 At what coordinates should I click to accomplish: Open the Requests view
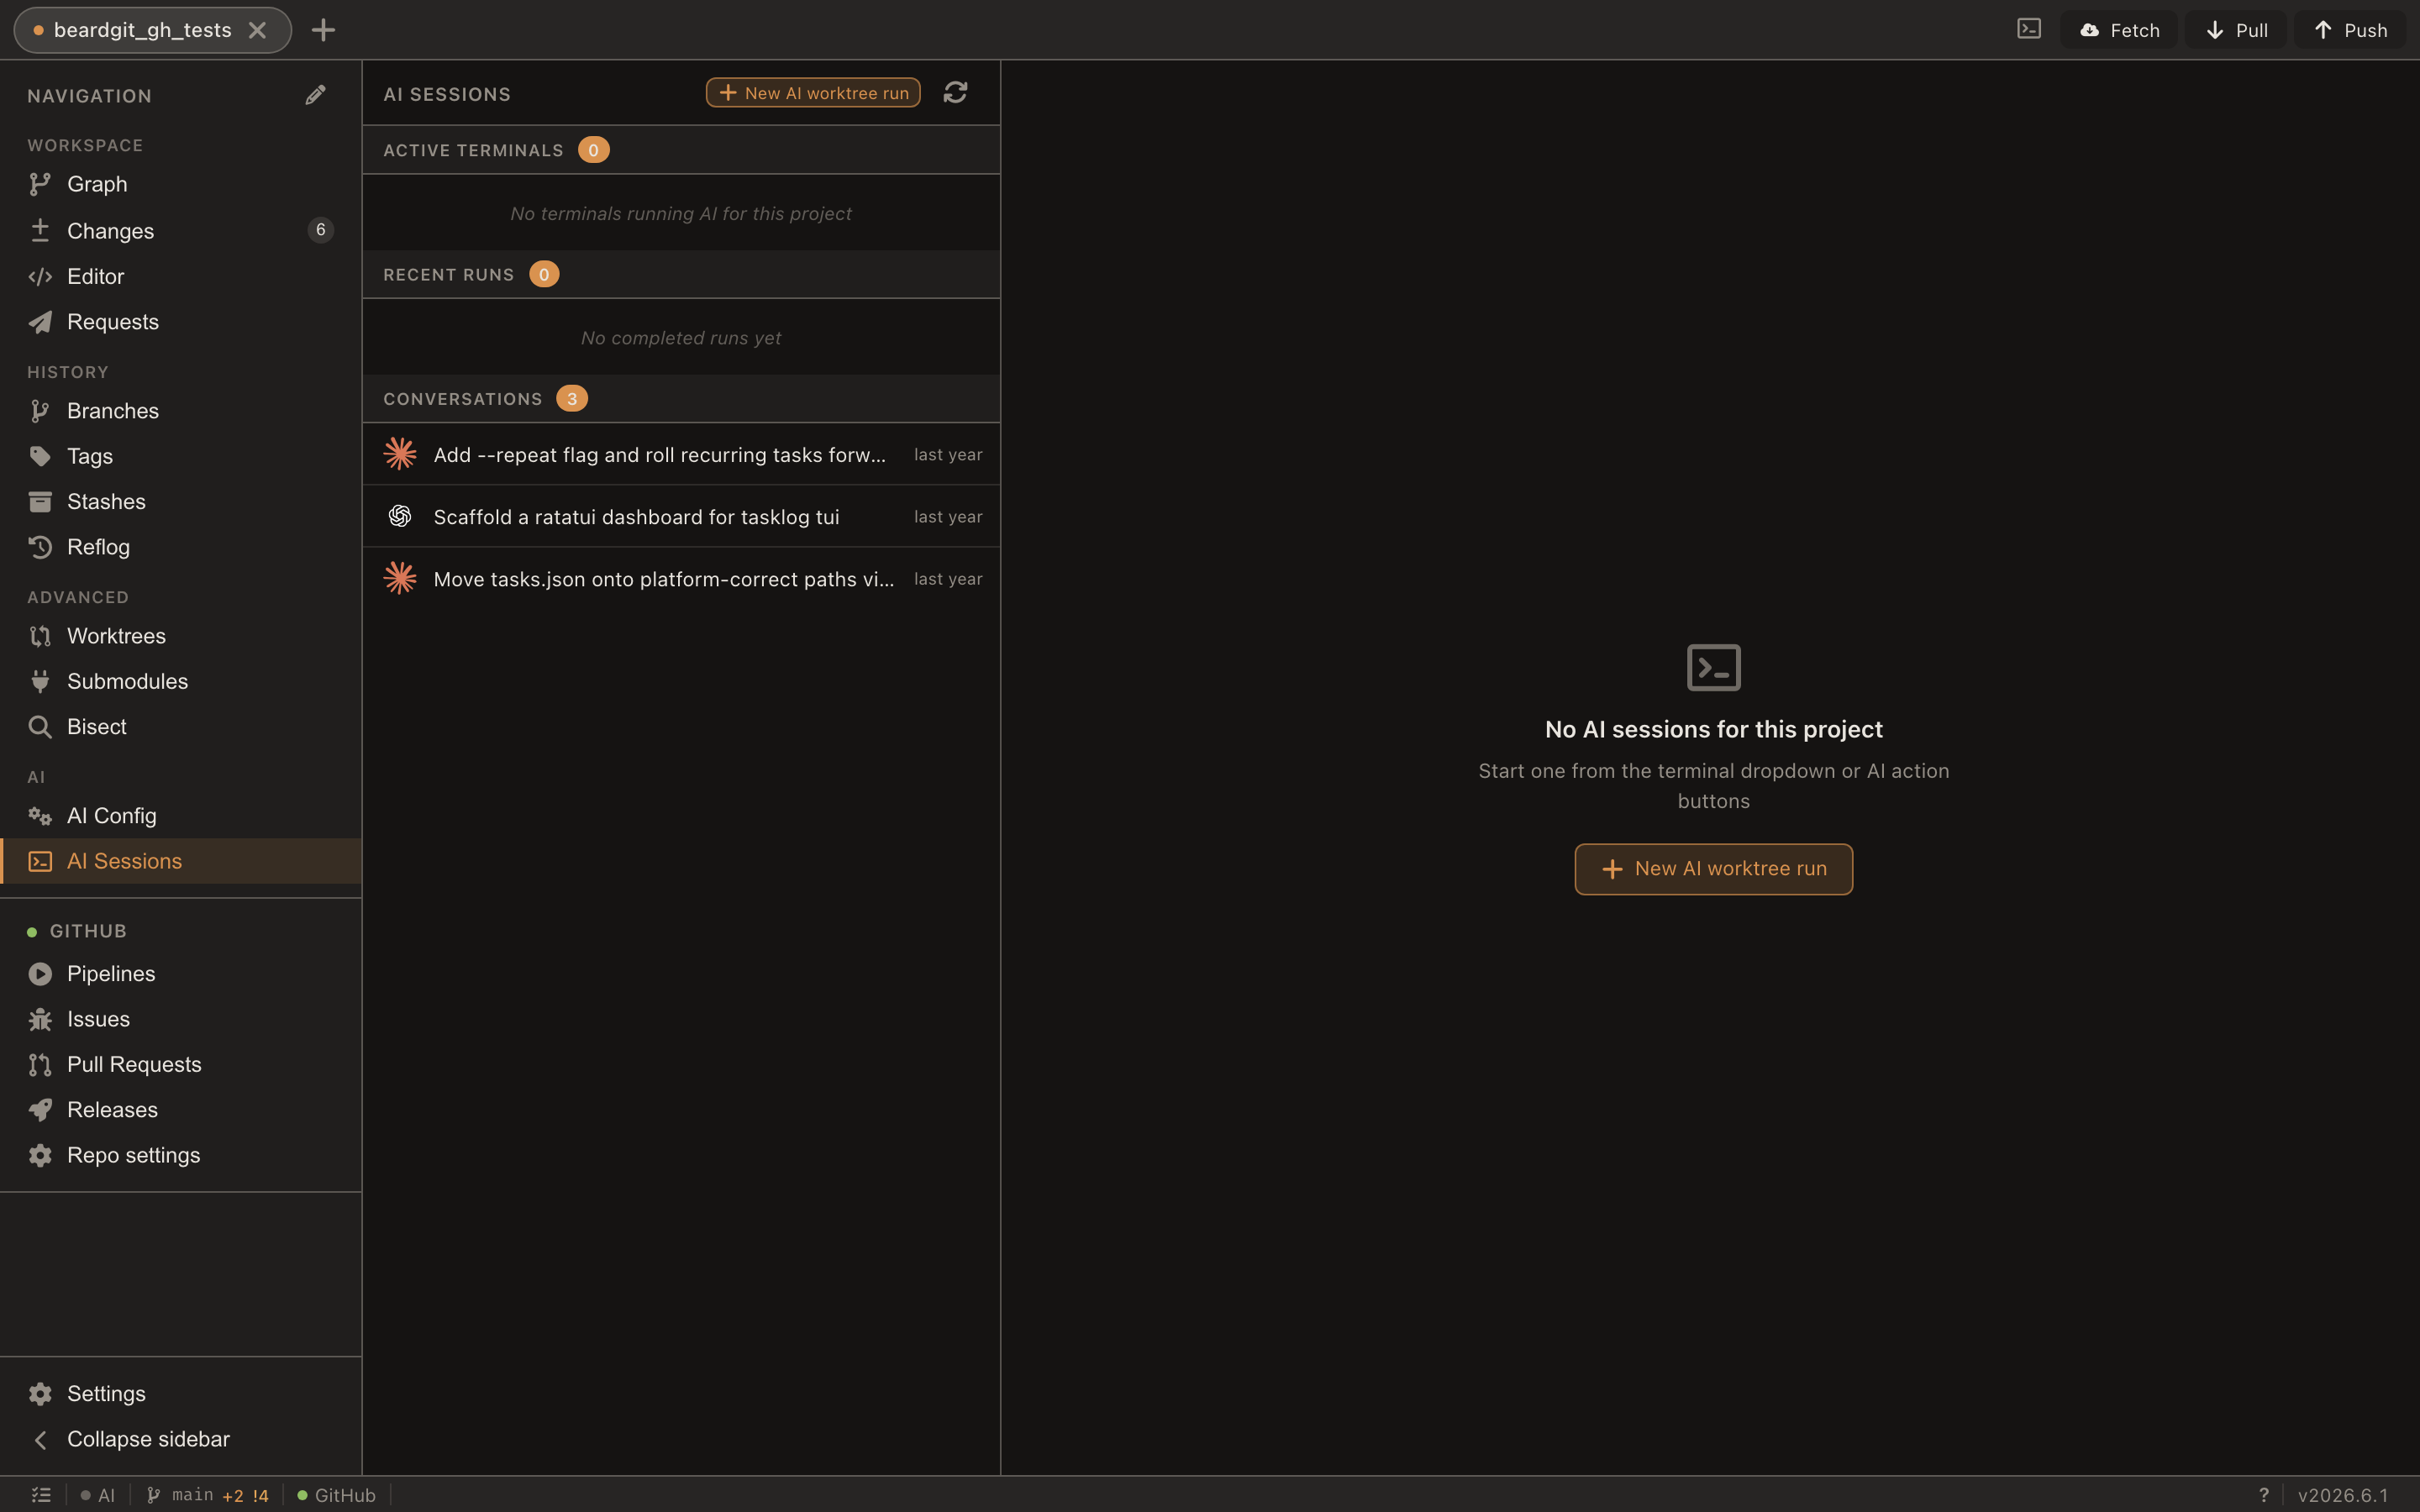181,322
